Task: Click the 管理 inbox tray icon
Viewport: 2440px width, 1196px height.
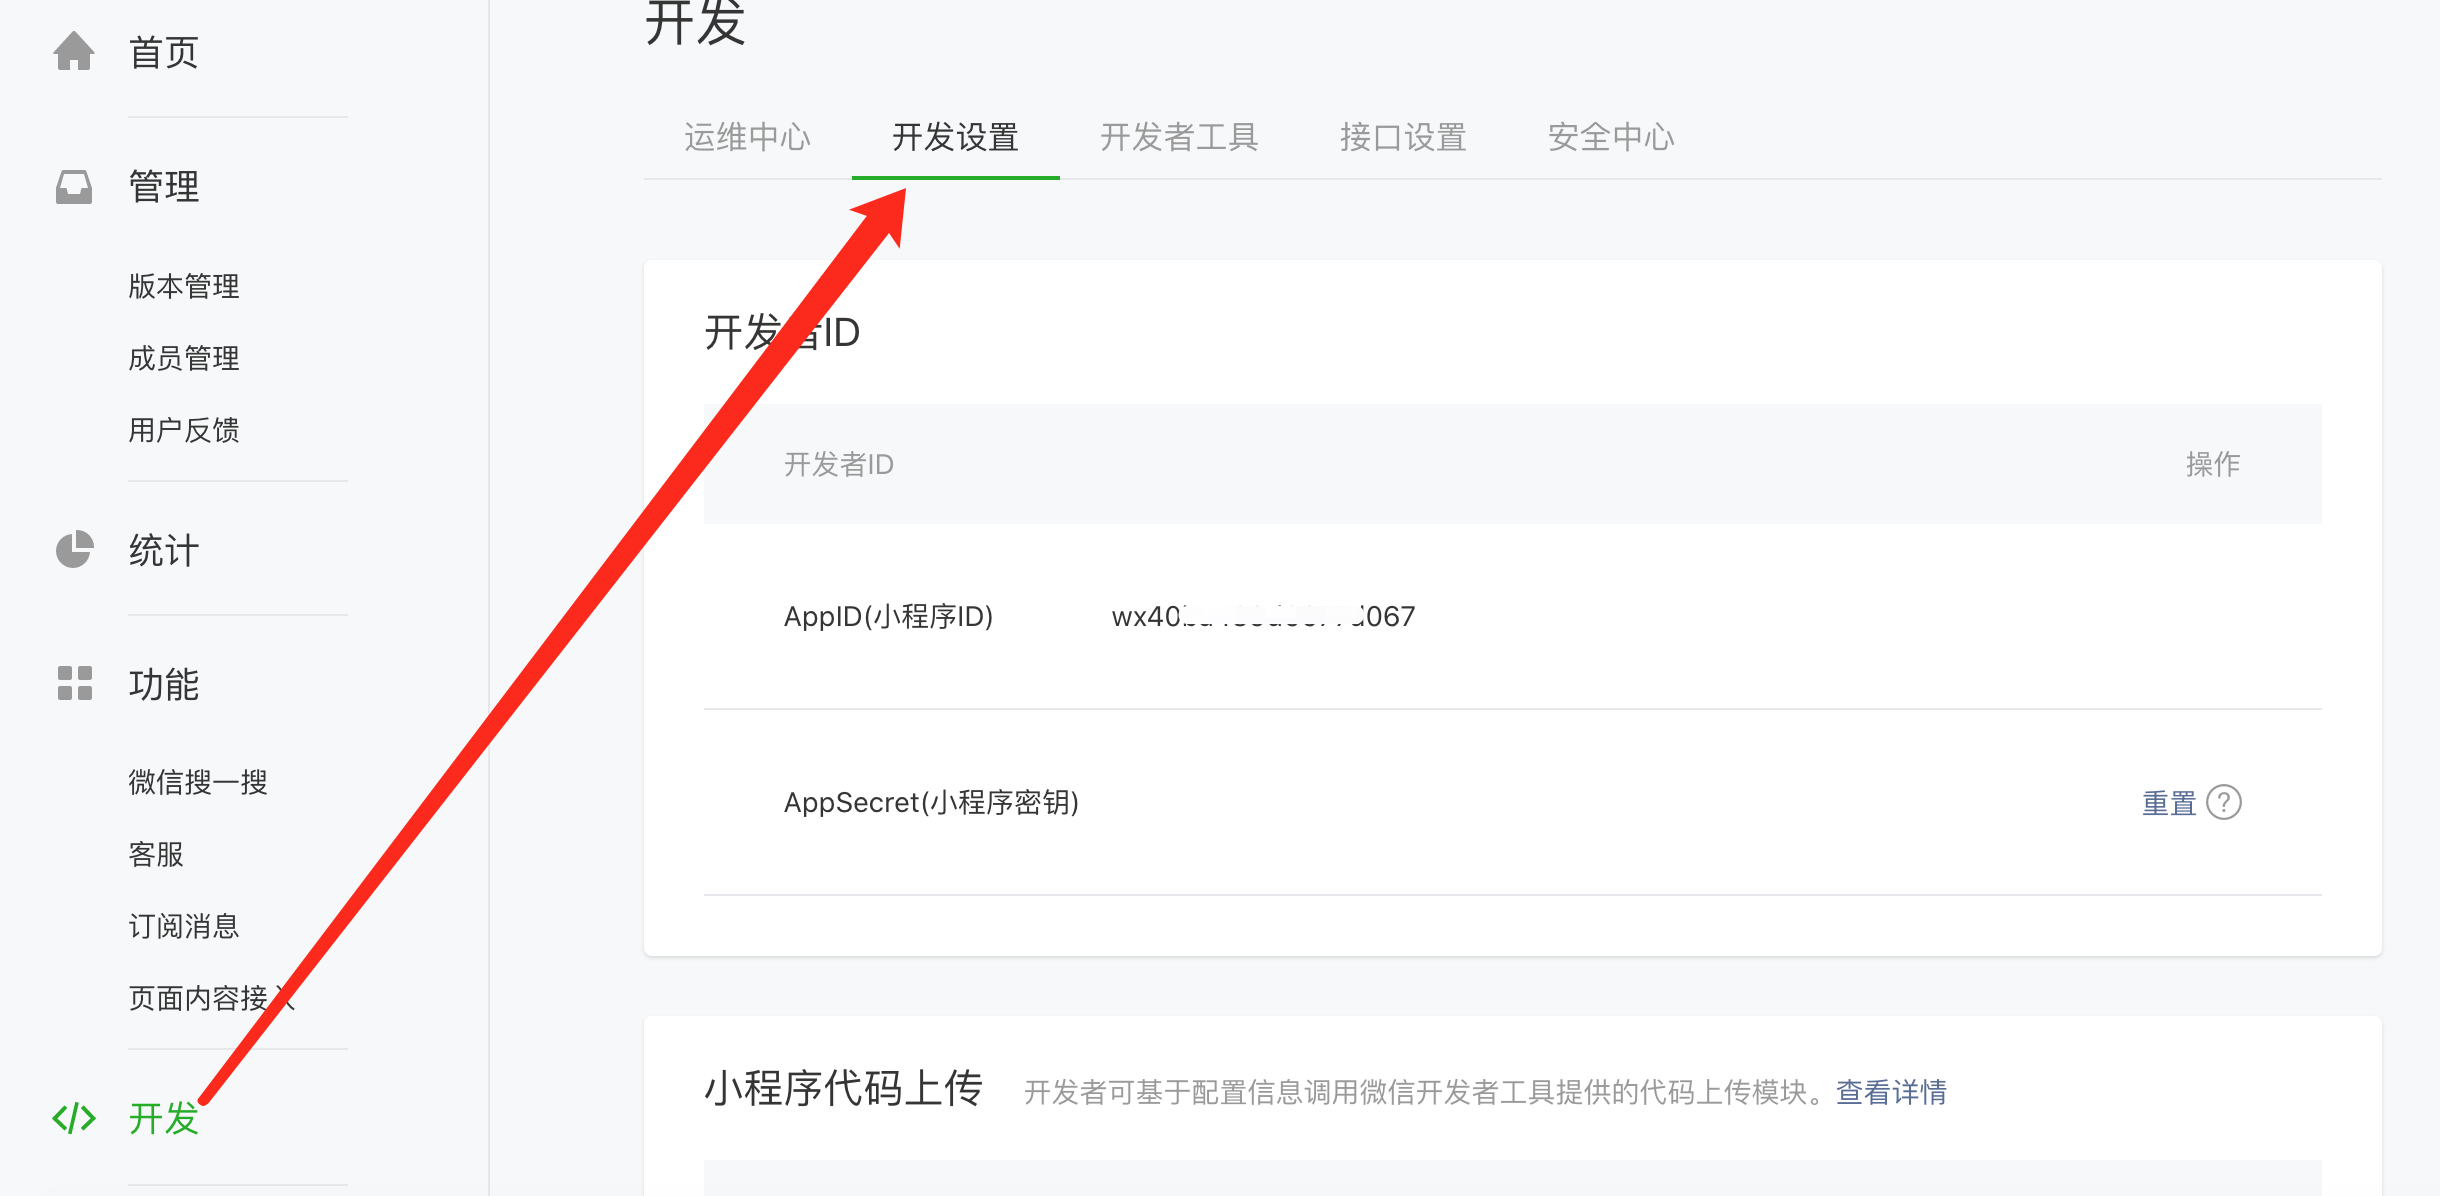Action: click(x=74, y=187)
